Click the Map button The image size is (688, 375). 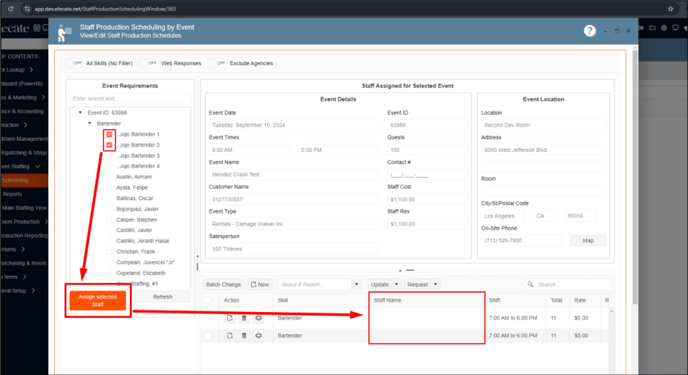coord(588,240)
